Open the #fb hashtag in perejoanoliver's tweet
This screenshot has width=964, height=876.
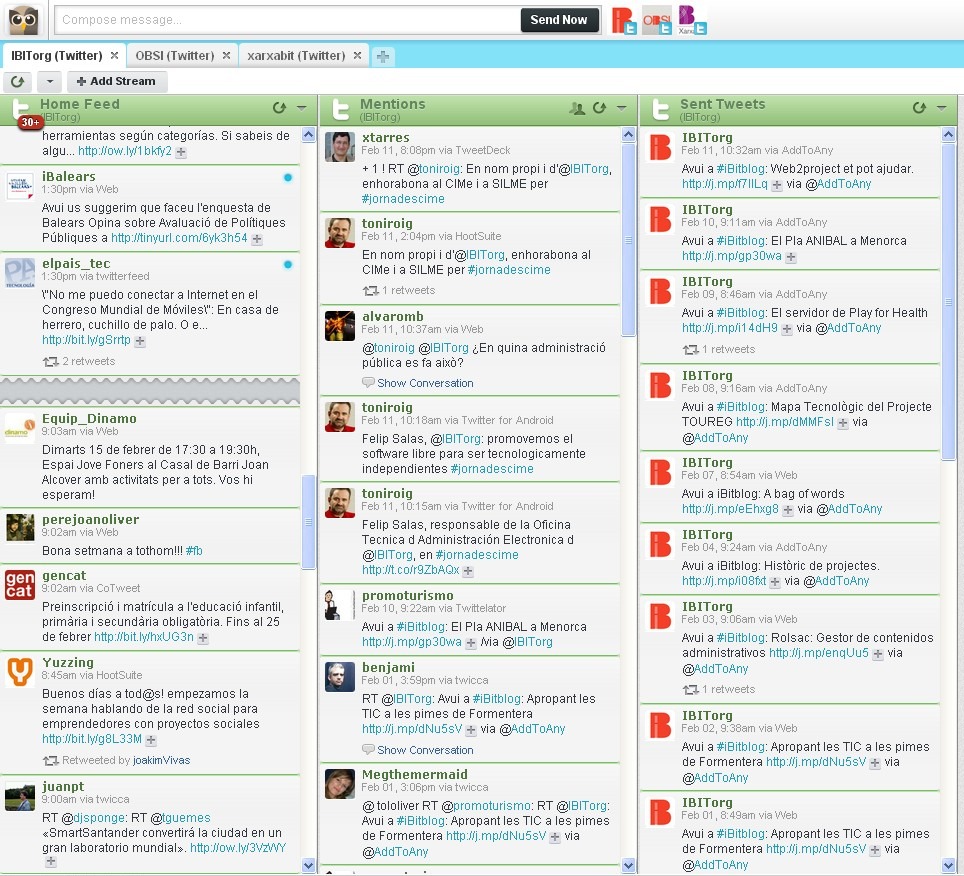click(194, 551)
